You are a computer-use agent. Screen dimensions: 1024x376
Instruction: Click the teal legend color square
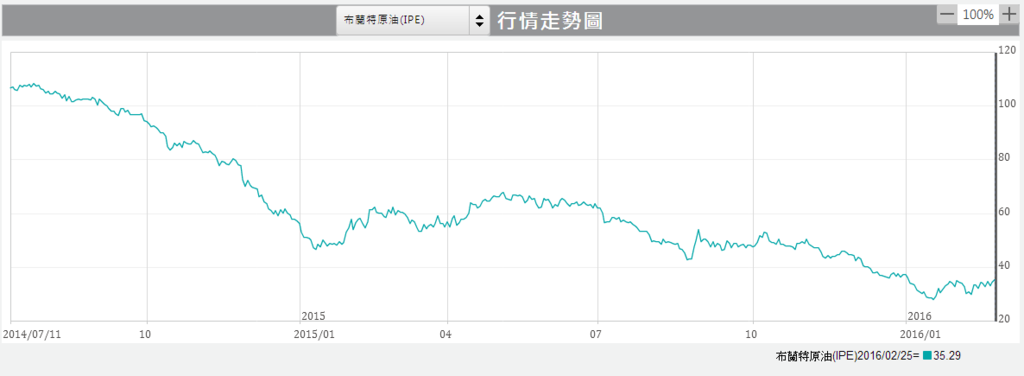[x=927, y=356]
